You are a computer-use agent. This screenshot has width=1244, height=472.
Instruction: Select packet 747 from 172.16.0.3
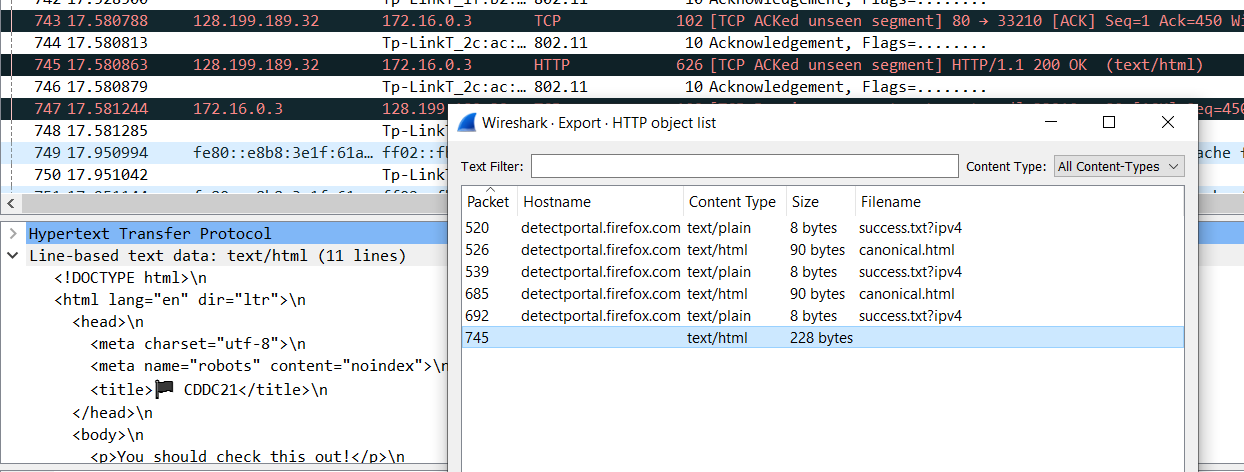pyautogui.click(x=225, y=108)
